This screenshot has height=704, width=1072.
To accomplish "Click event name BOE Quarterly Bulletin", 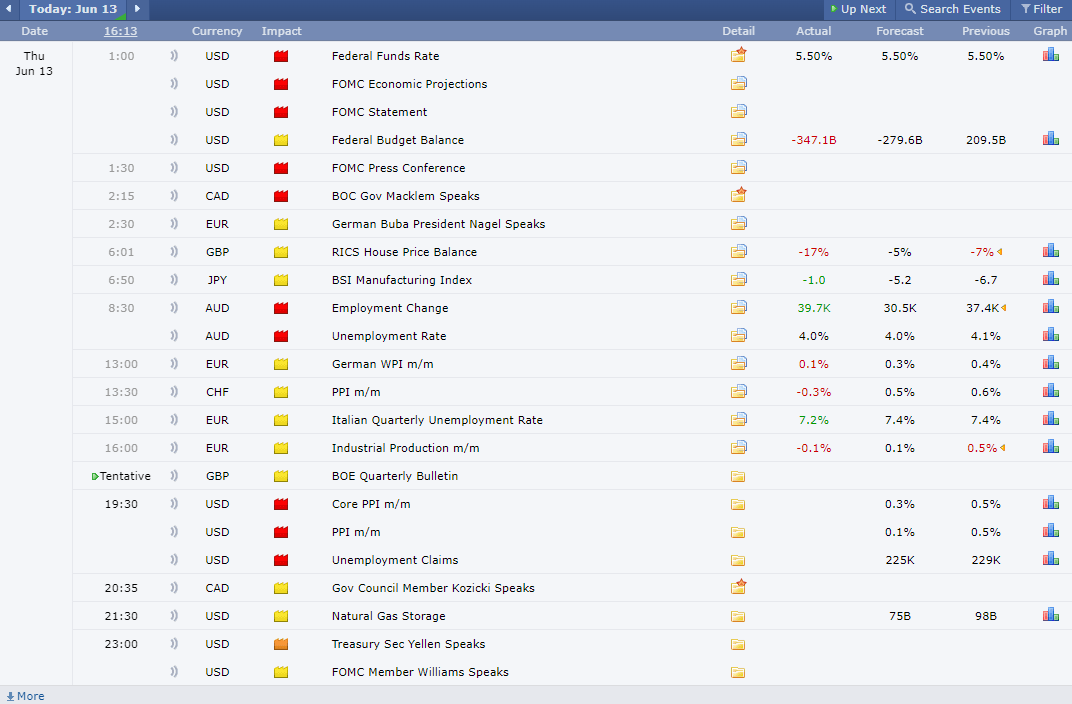I will point(395,476).
